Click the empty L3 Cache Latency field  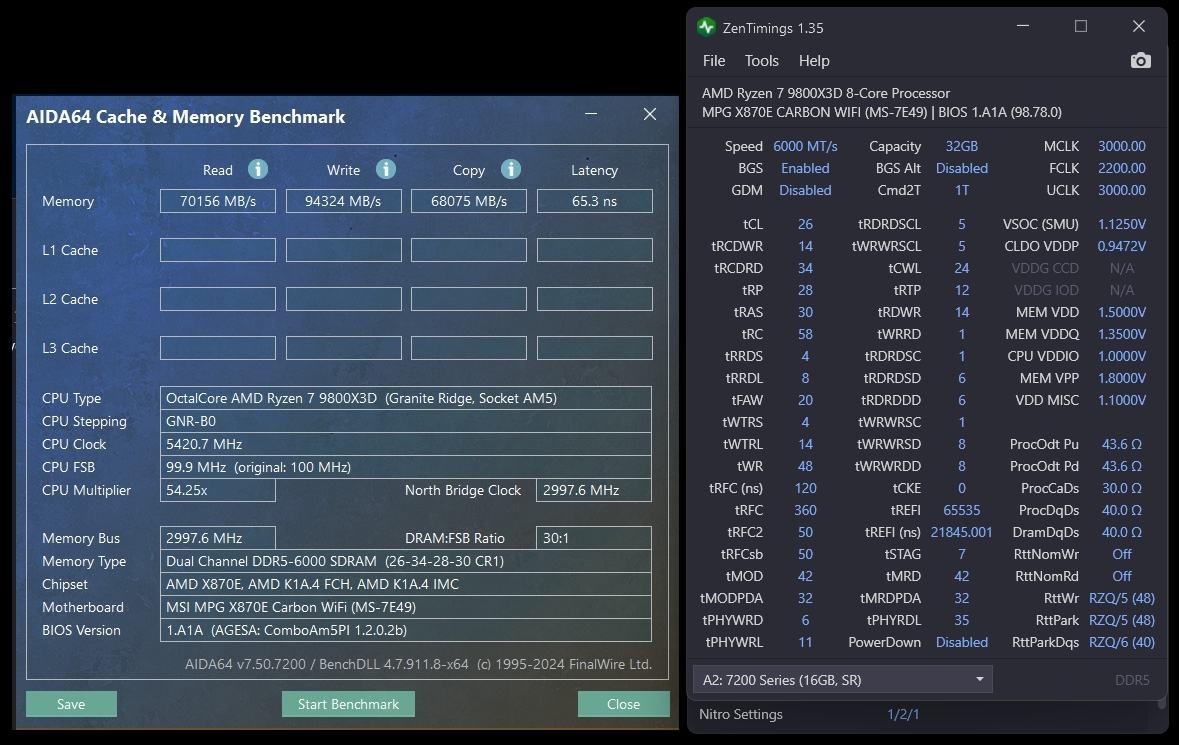click(x=594, y=347)
